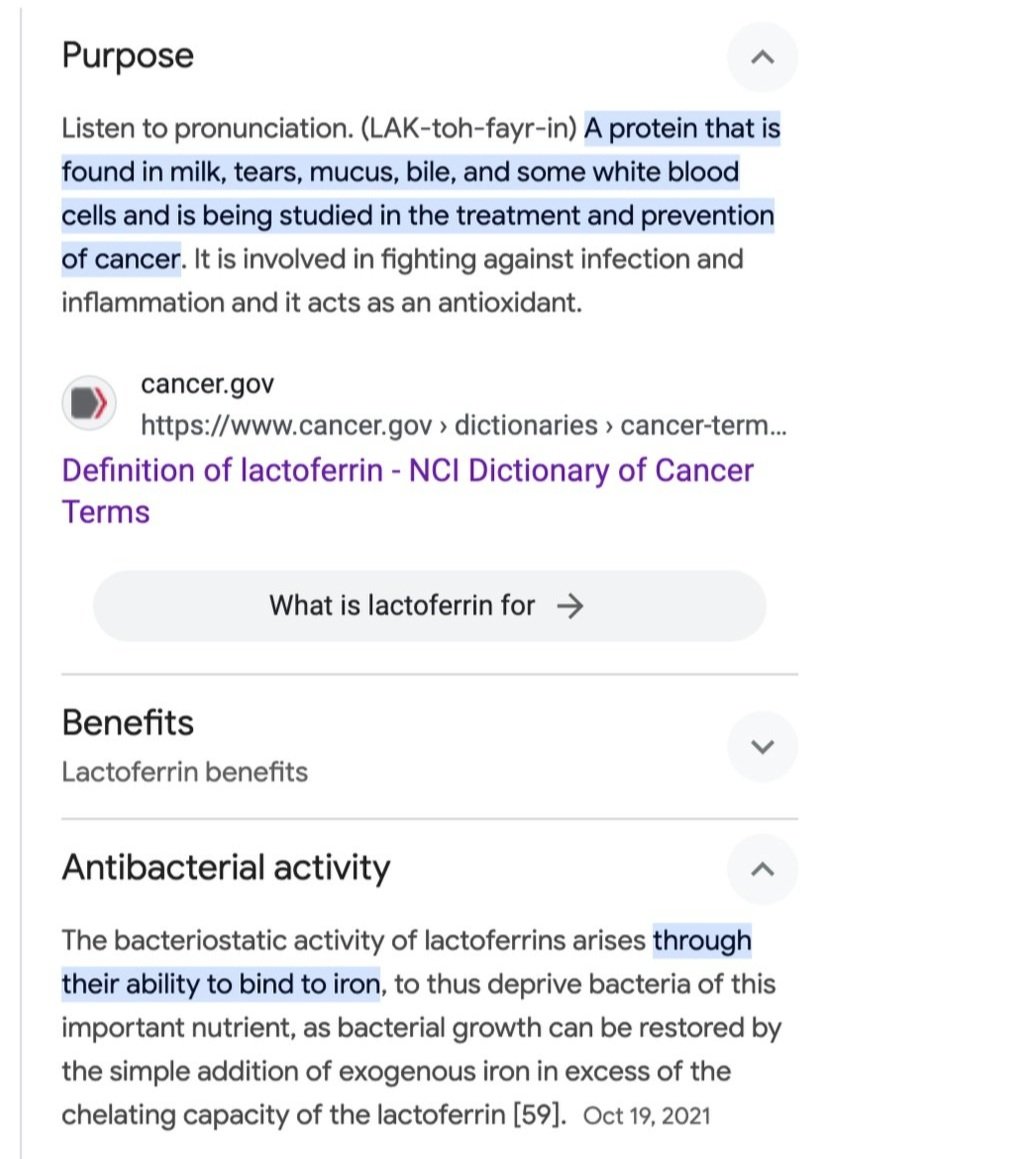Click the 'Lactoferrin benefits' subtitle
The width and height of the screenshot is (1032, 1159).
185,772
